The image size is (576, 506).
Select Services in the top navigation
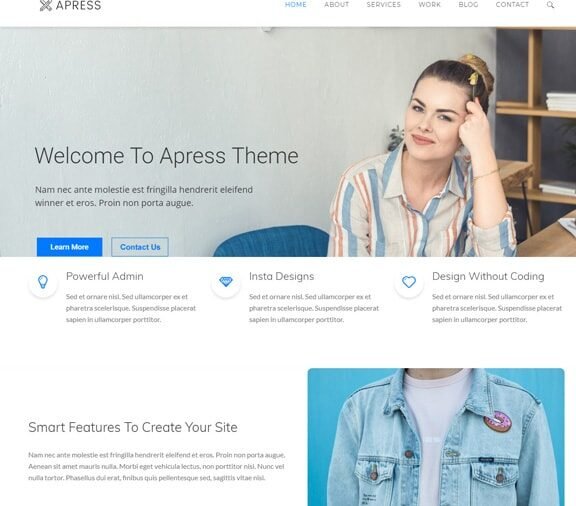(384, 5)
